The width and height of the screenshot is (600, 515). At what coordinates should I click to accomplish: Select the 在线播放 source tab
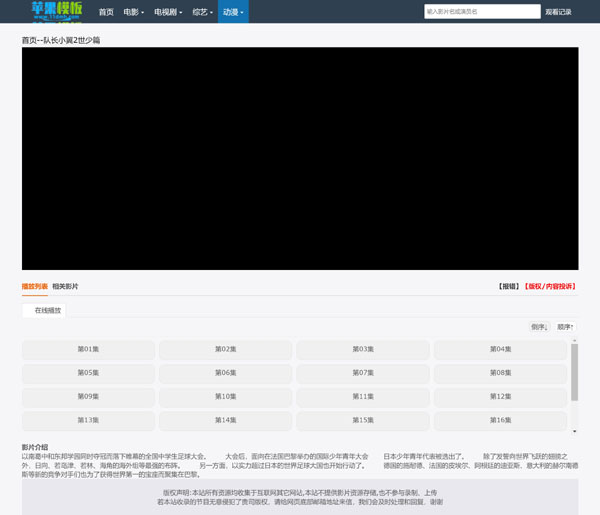pyautogui.click(x=48, y=311)
